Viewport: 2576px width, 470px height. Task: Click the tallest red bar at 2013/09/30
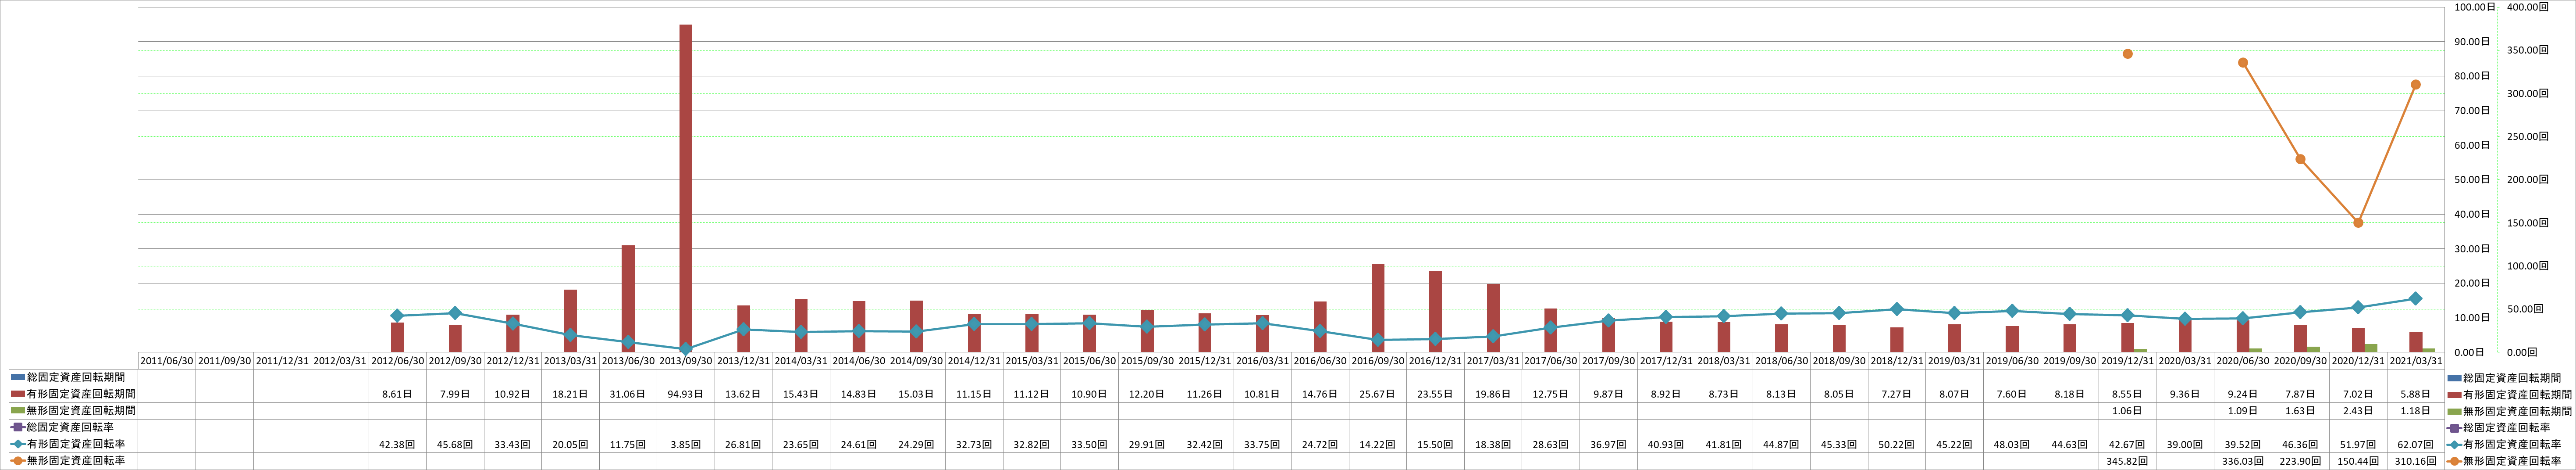pos(686,188)
